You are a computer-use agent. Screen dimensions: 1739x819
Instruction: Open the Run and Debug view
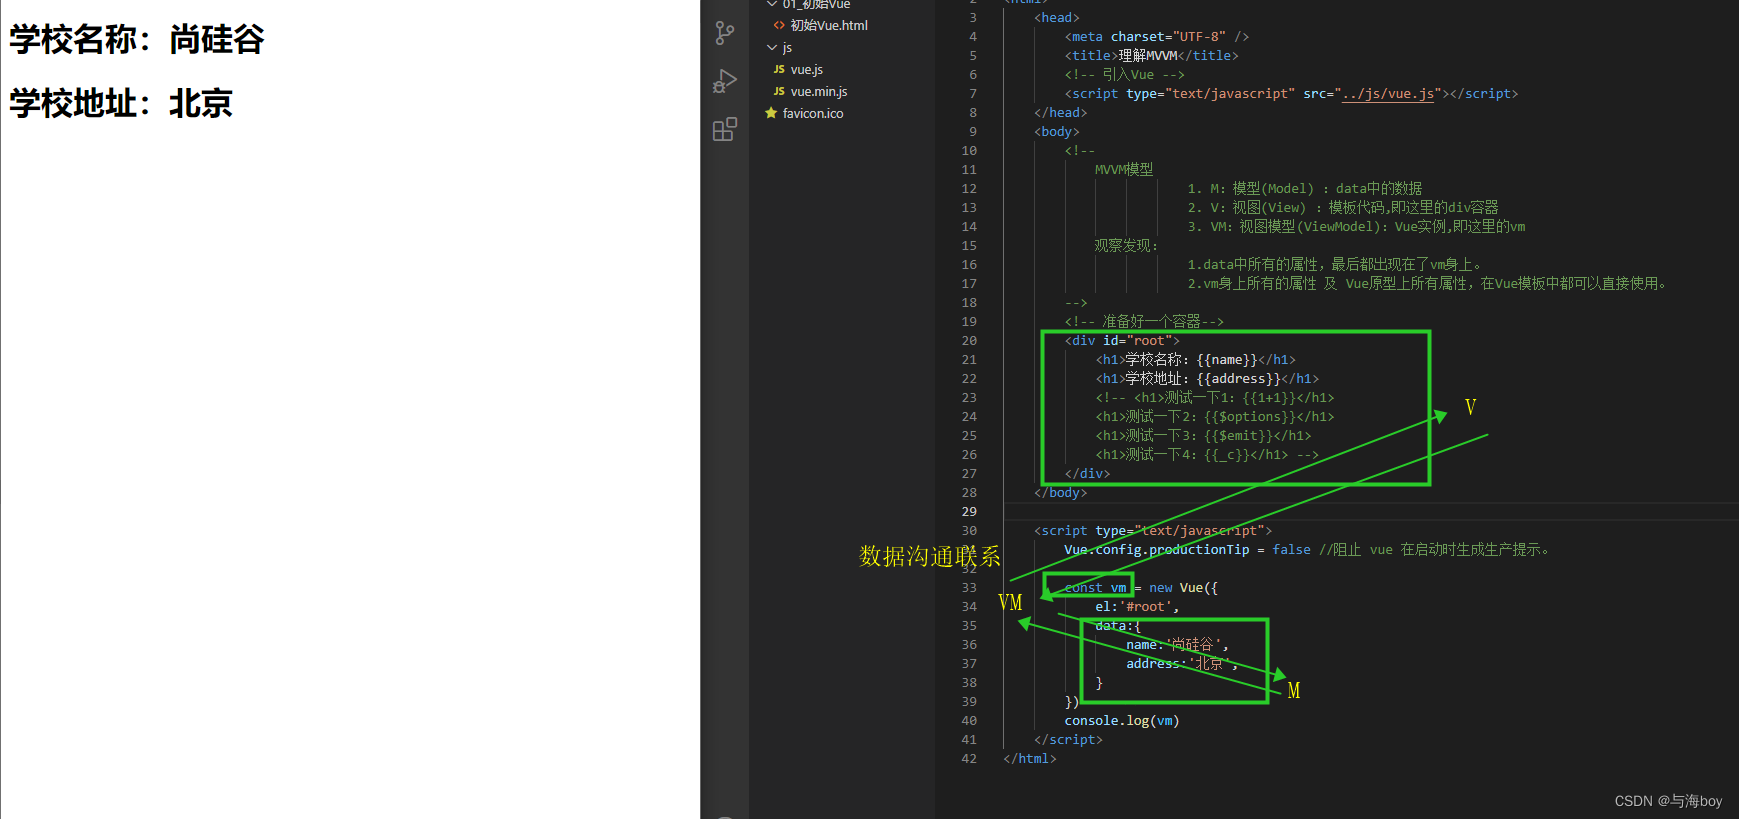(x=725, y=81)
